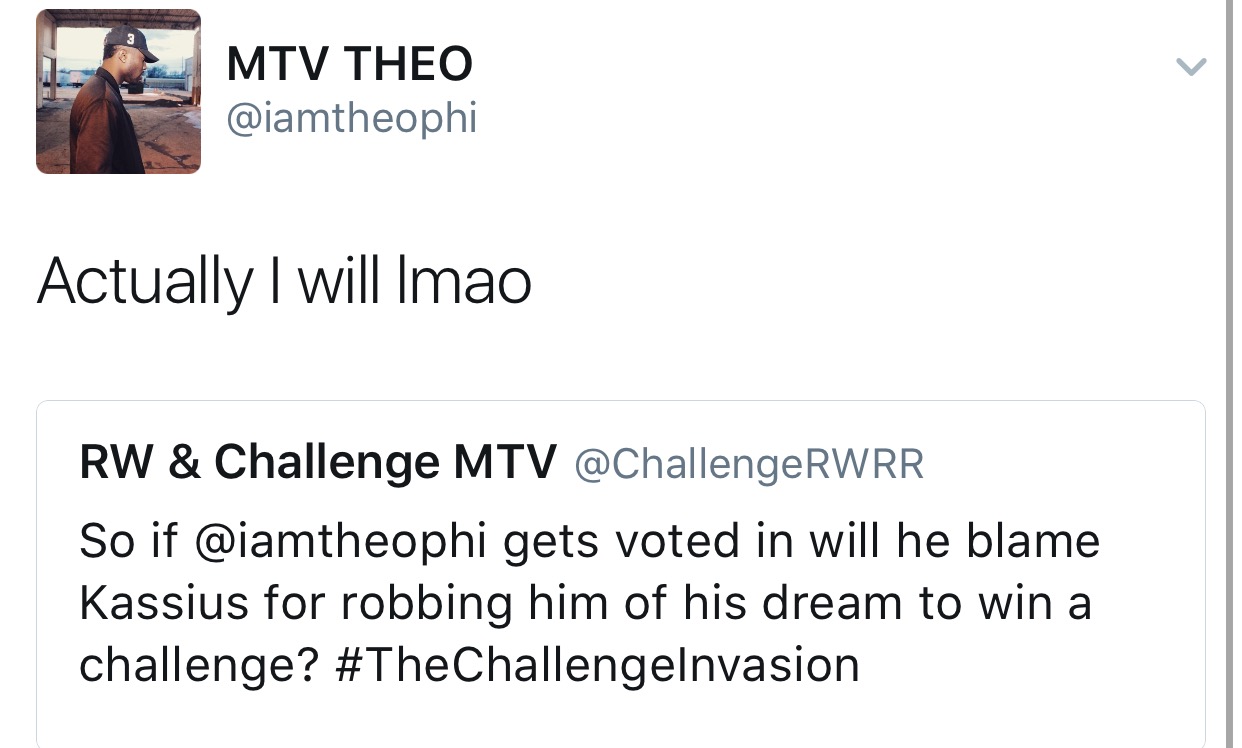Visit the @ChallengeRWRR handle
The image size is (1242, 748).
[749, 463]
